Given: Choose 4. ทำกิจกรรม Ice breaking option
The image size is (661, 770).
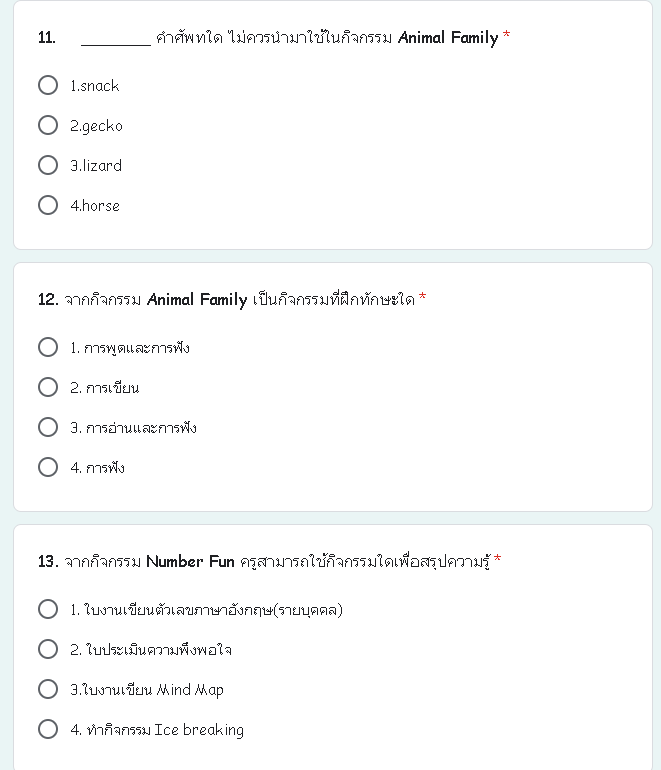Looking at the screenshot, I should coord(48,730).
